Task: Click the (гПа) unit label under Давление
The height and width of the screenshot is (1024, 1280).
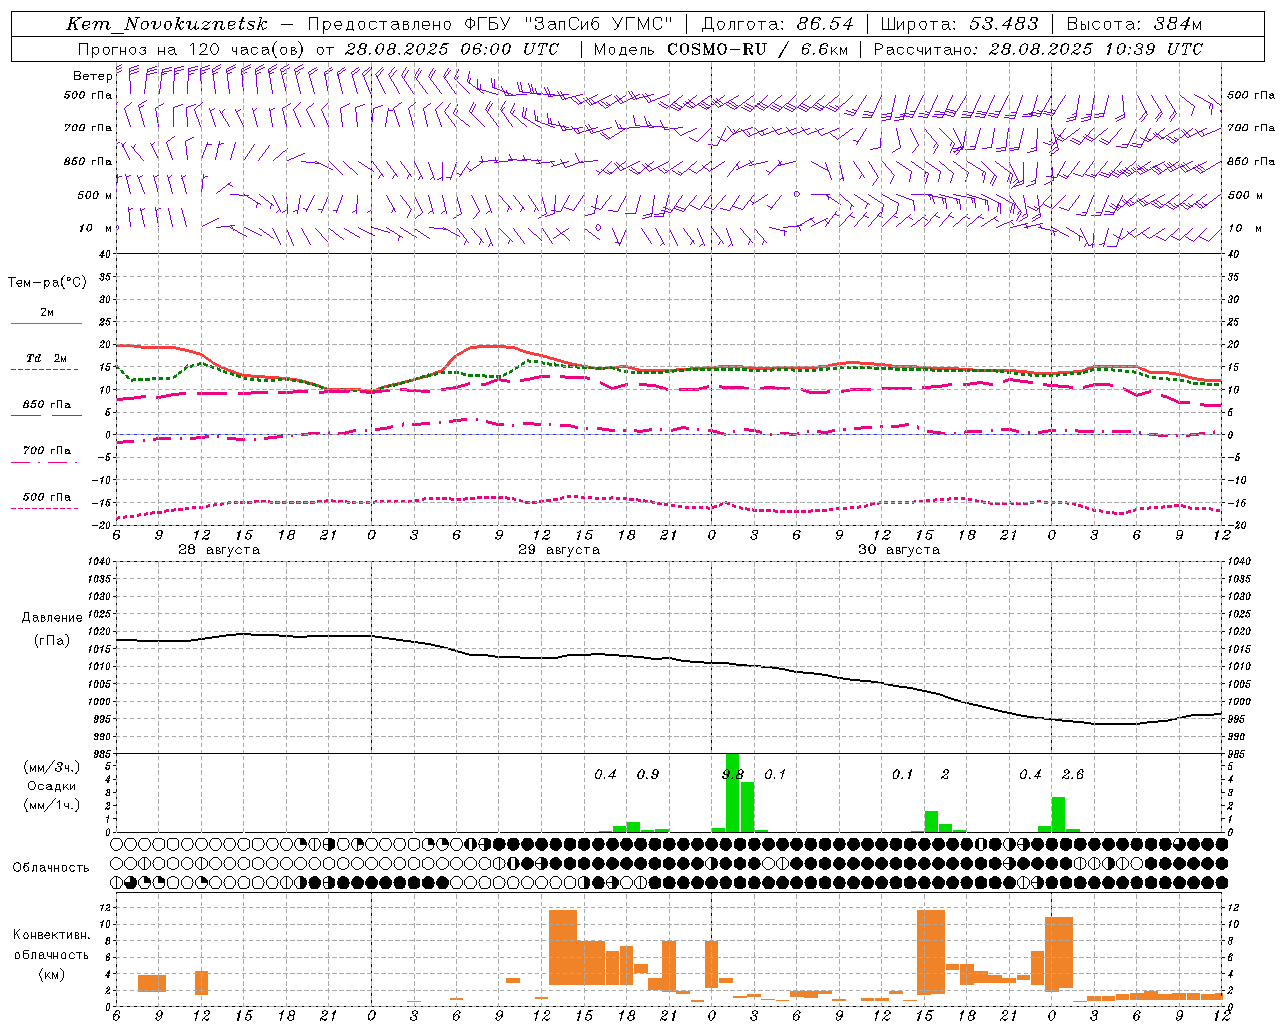Action: (x=52, y=640)
